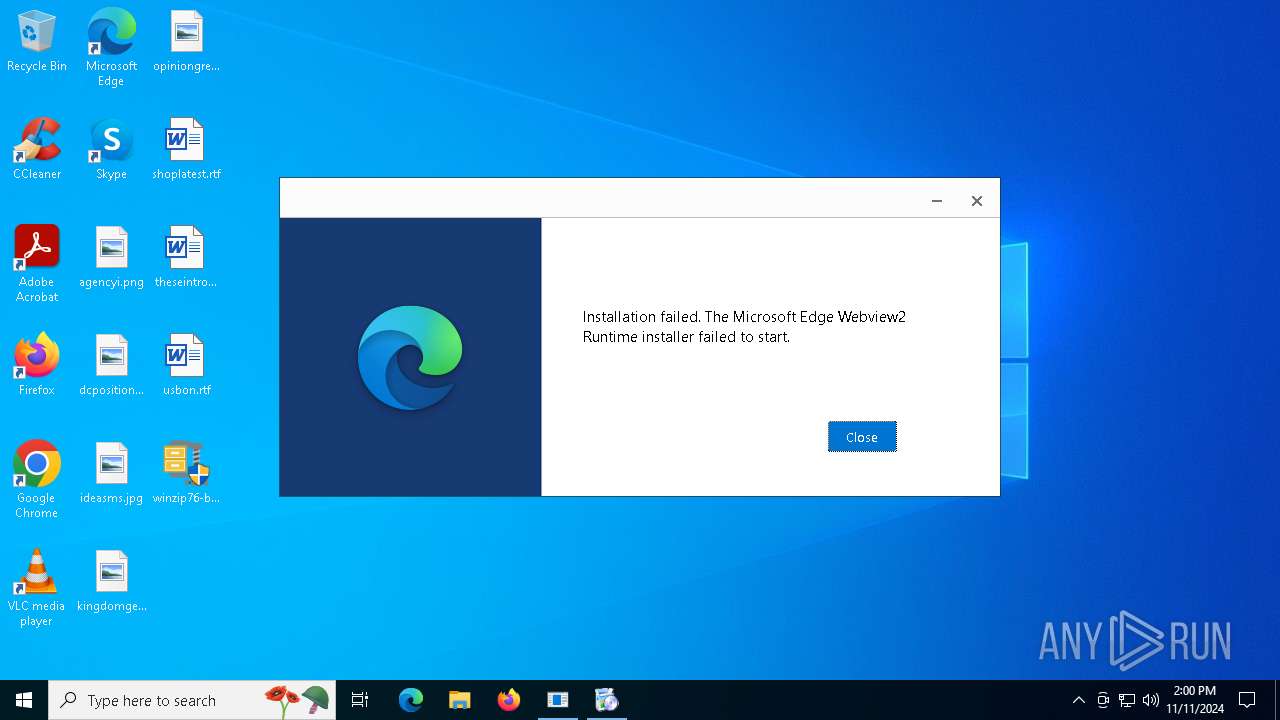This screenshot has width=1280, height=720.
Task: Click the Edge logo in the installer dialog
Action: (410, 358)
